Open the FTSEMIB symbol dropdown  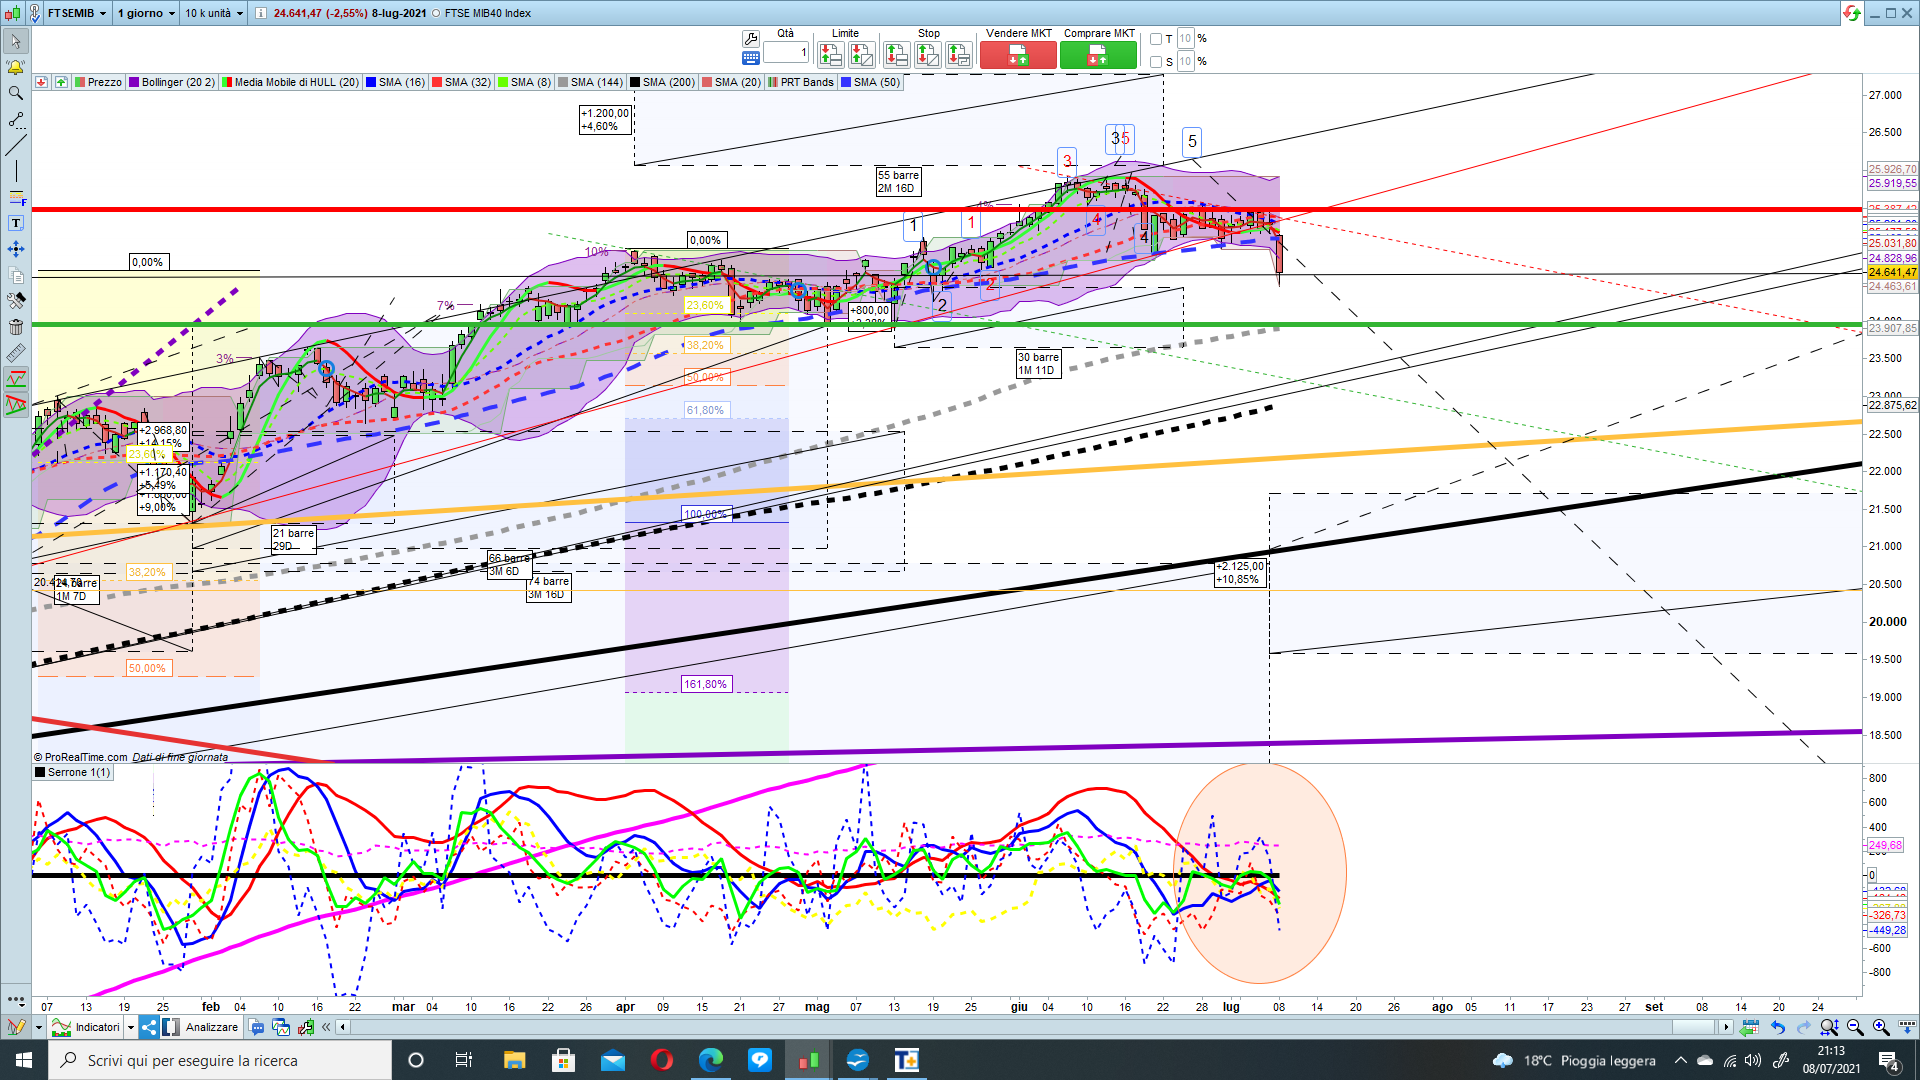[78, 13]
